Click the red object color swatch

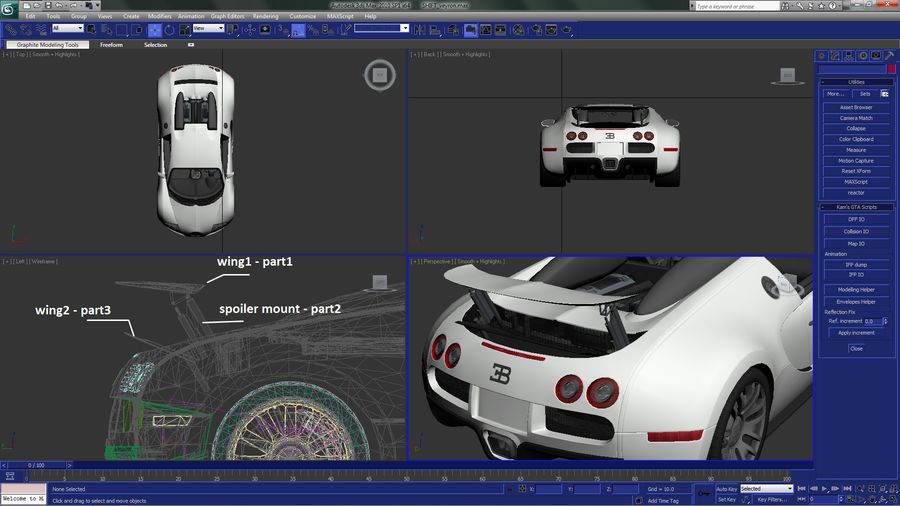(892, 69)
